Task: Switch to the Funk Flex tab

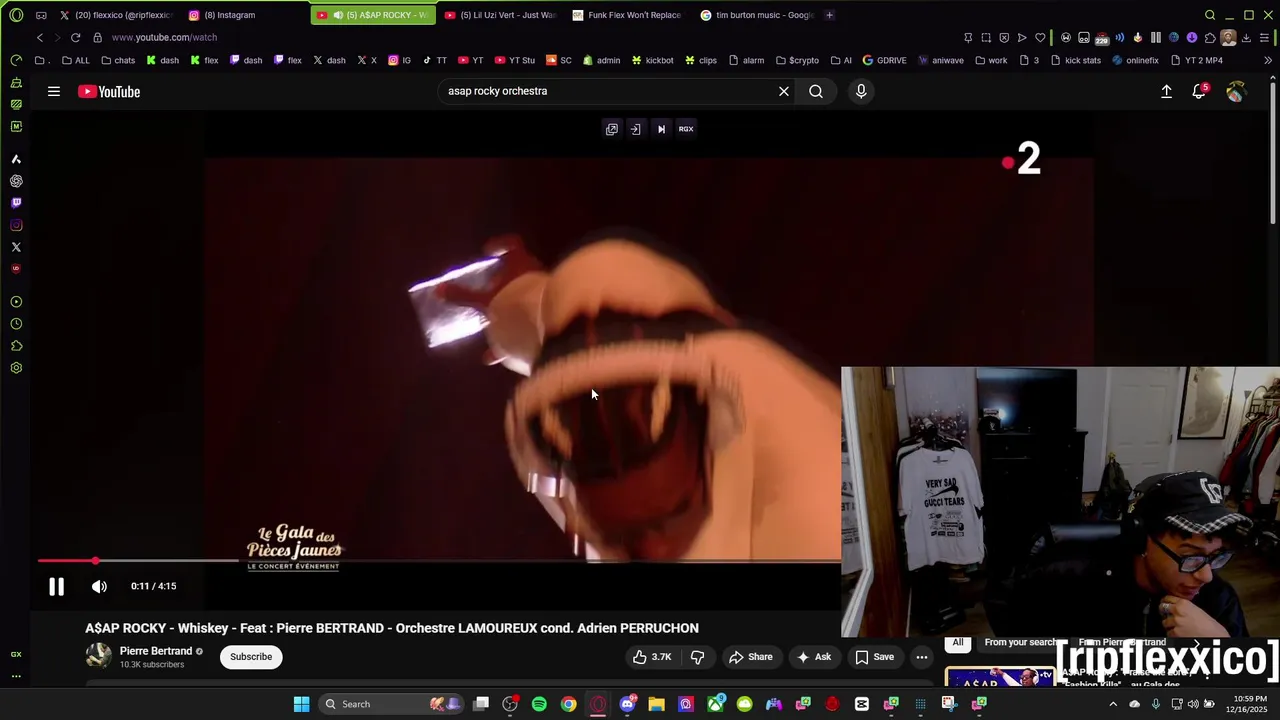Action: coord(628,15)
